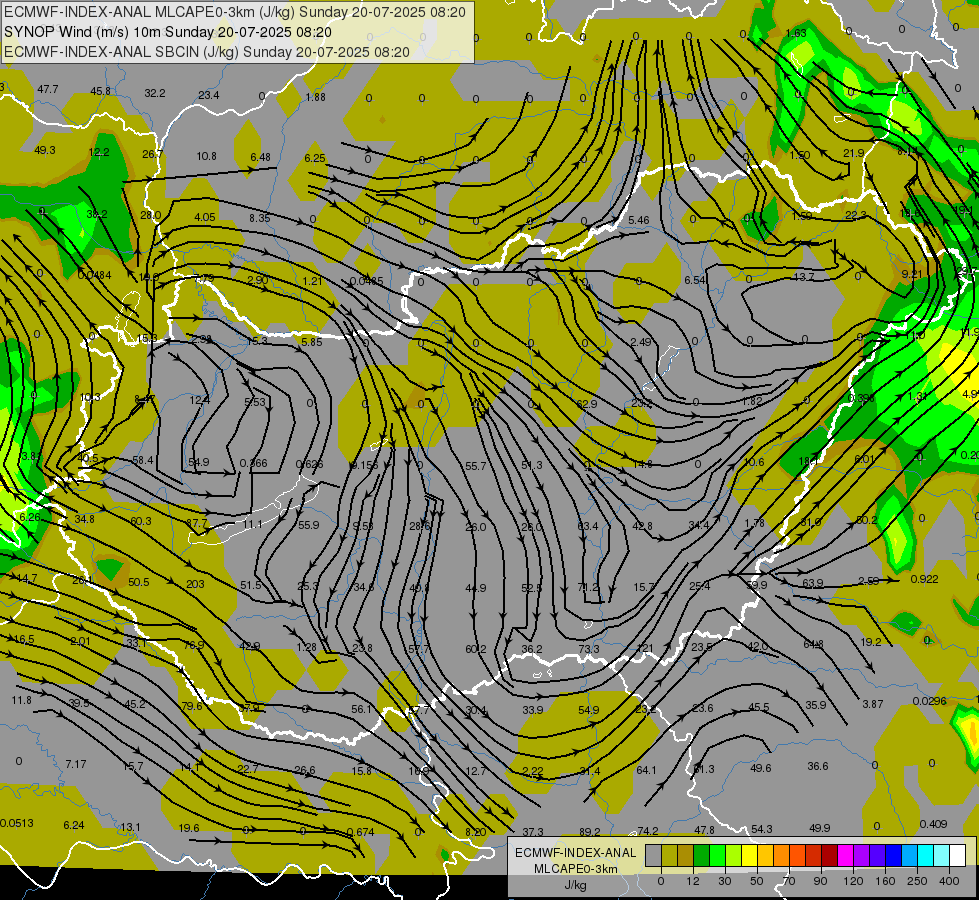
Task: Click the map value 62.9
Action: pos(587,404)
